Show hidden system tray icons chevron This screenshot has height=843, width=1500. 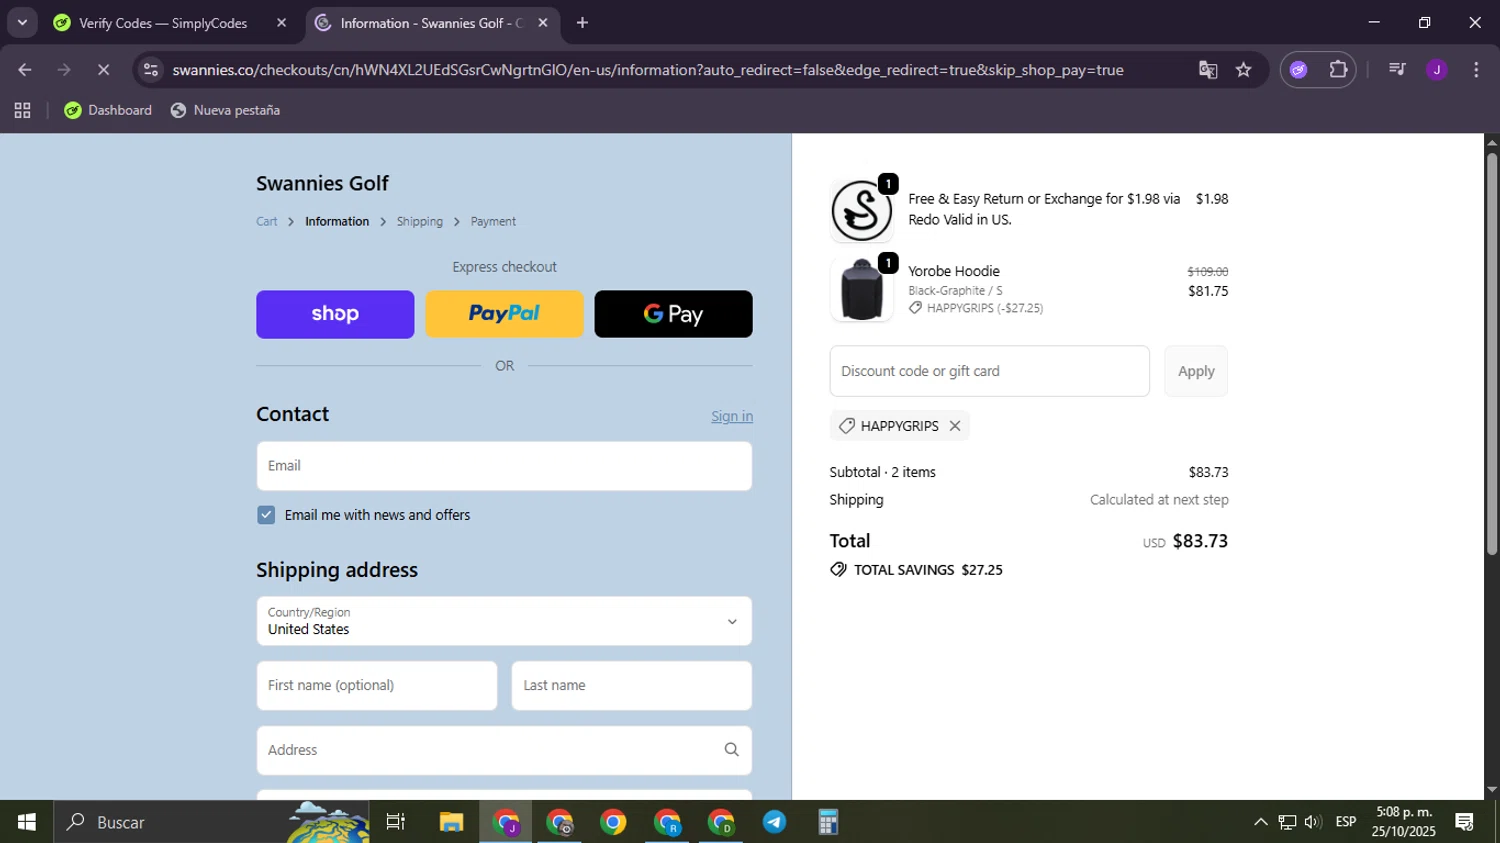(1260, 822)
